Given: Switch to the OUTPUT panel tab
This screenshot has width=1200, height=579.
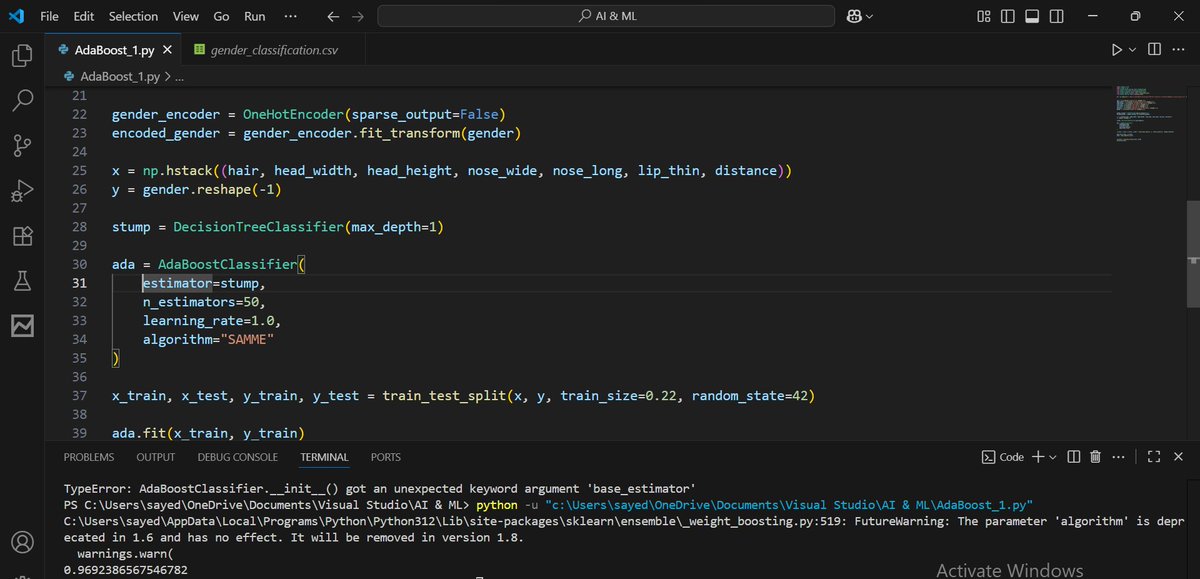Looking at the screenshot, I should pos(156,457).
